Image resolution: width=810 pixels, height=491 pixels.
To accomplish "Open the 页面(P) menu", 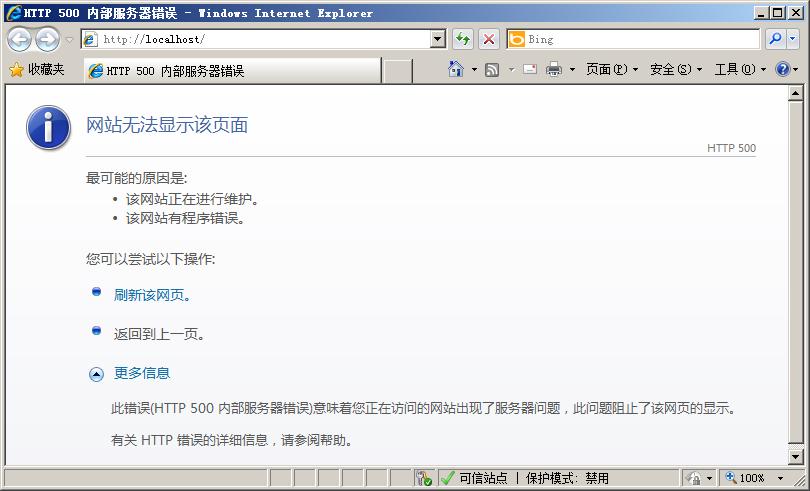I will (612, 69).
